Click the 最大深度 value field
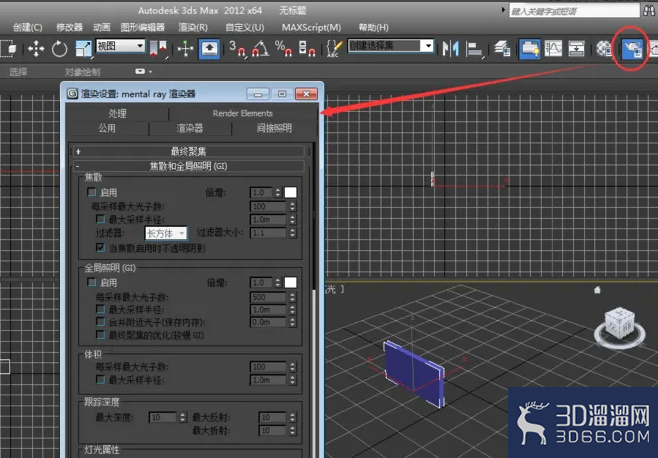 (160, 417)
